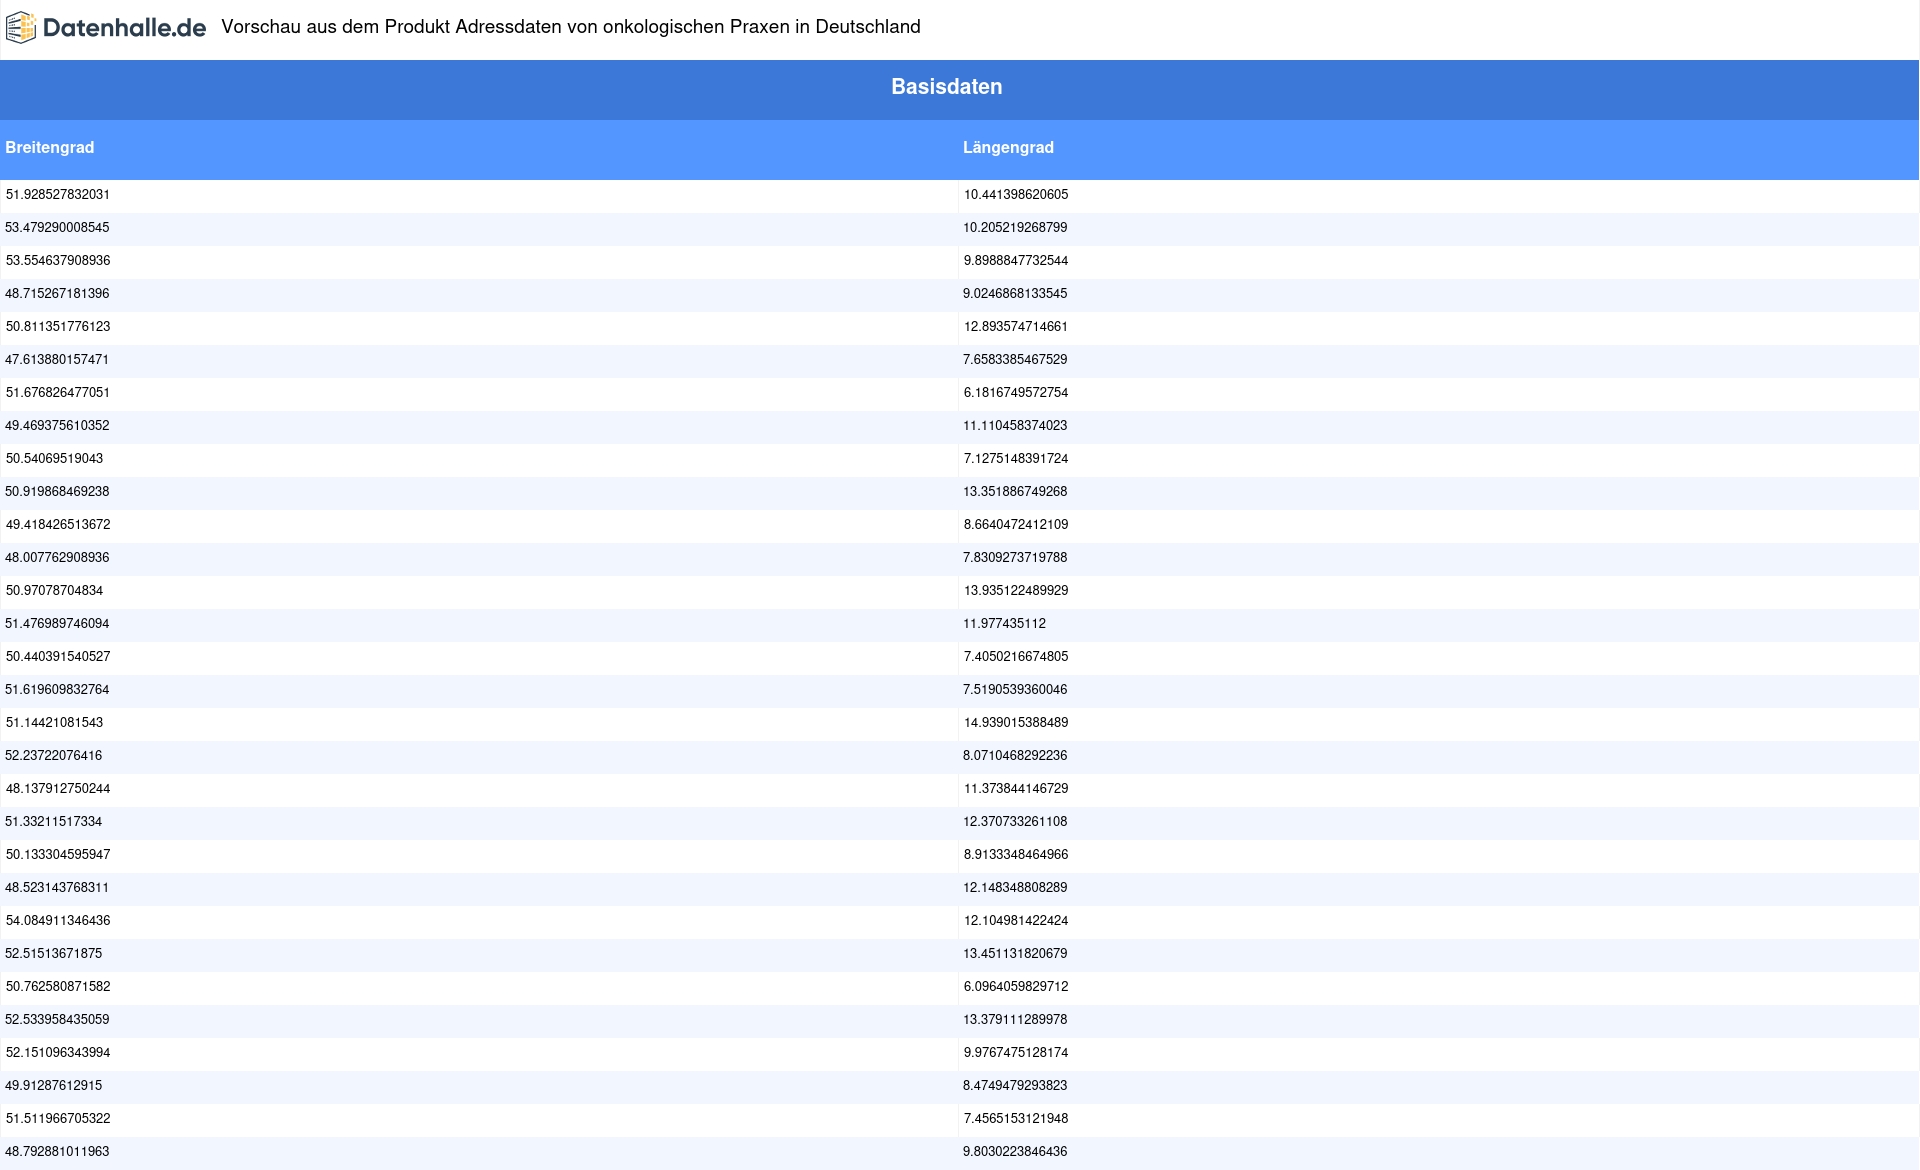The height and width of the screenshot is (1170, 1920).
Task: Click latitude value 52.515136718750
Action: tap(54, 954)
